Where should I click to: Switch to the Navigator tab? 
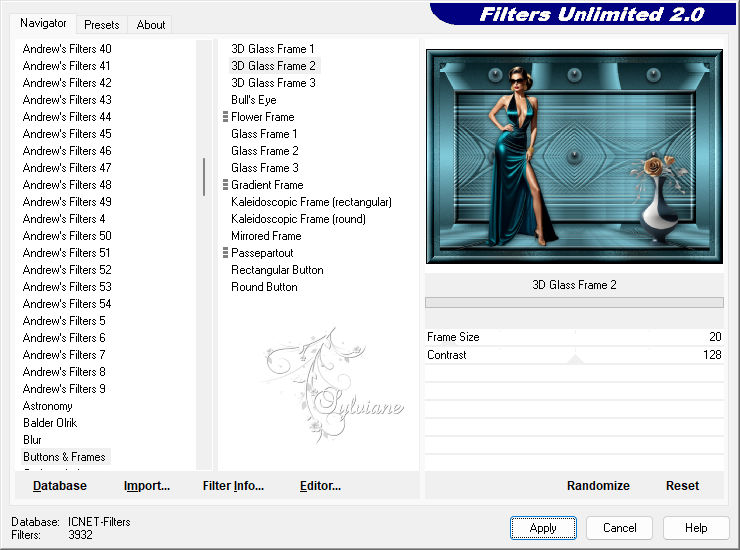(x=43, y=23)
